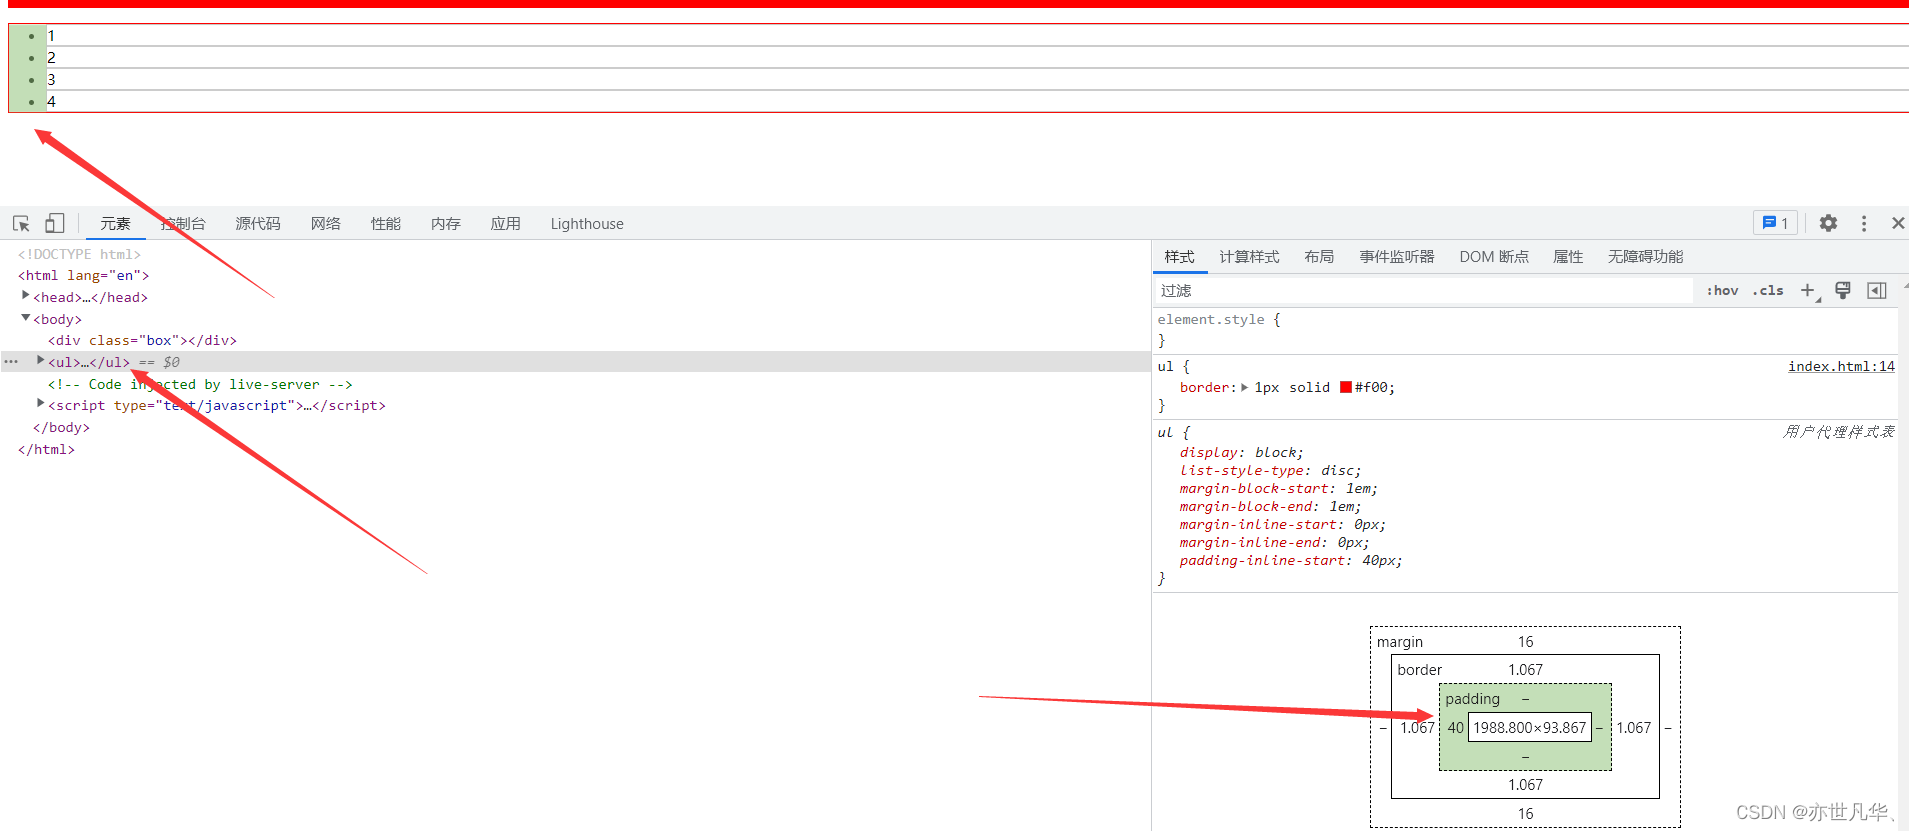Select the html lang="en" node
This screenshot has width=1909, height=831.
[83, 275]
